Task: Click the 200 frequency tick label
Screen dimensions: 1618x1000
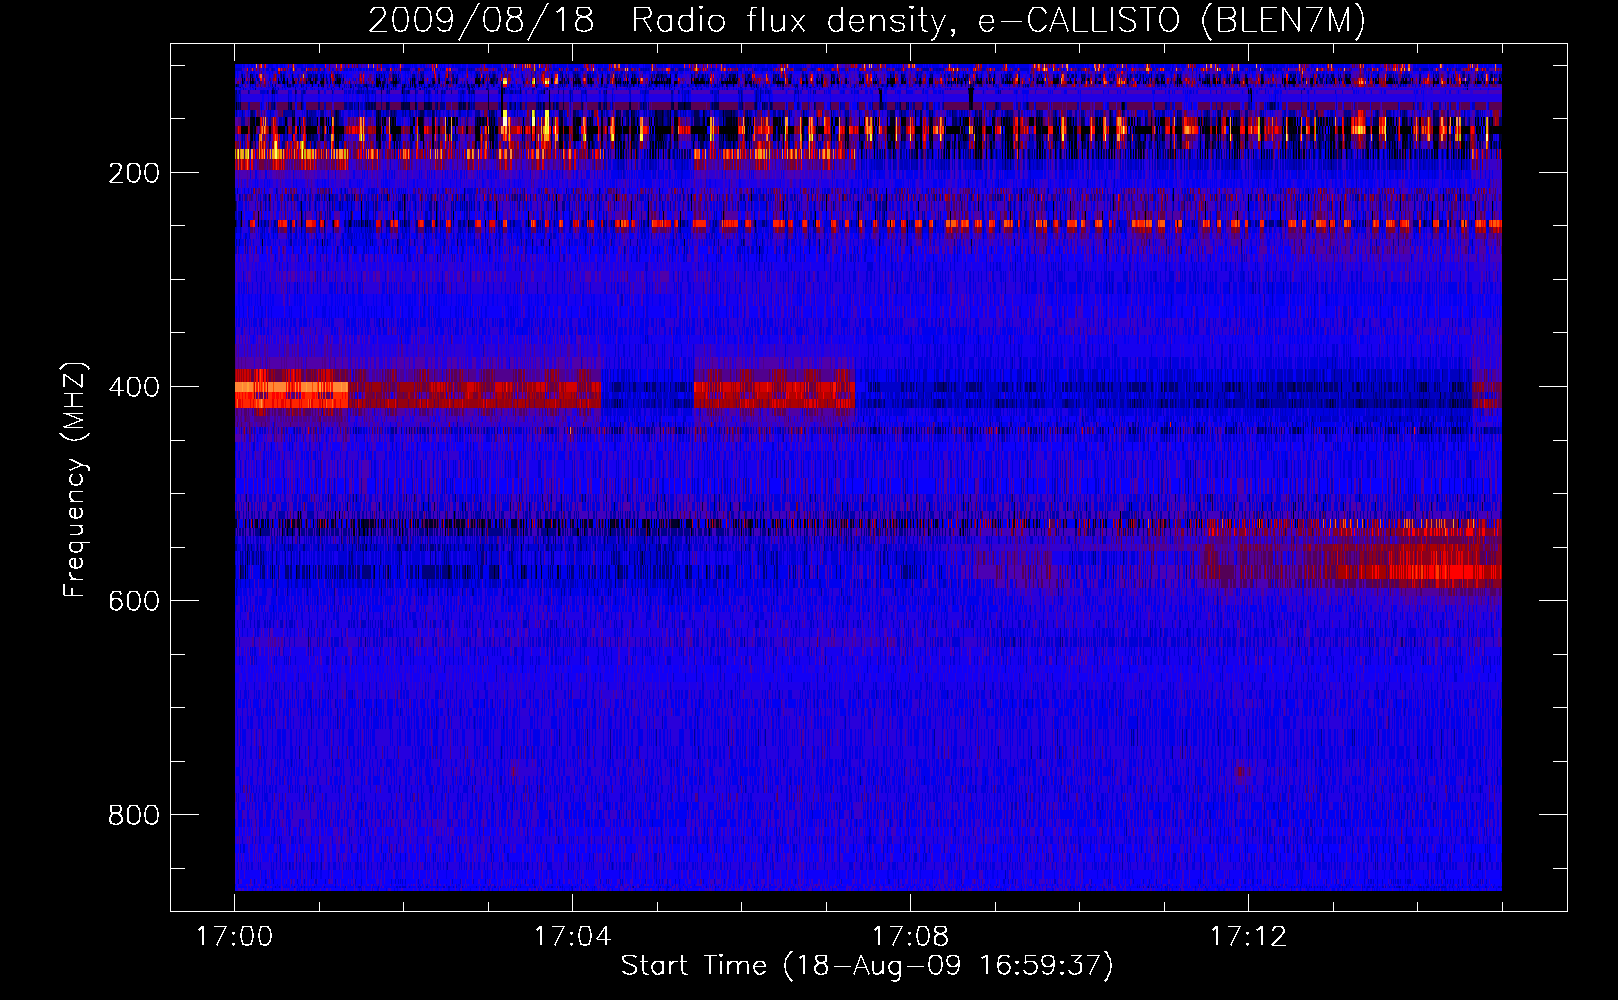Action: [x=134, y=173]
